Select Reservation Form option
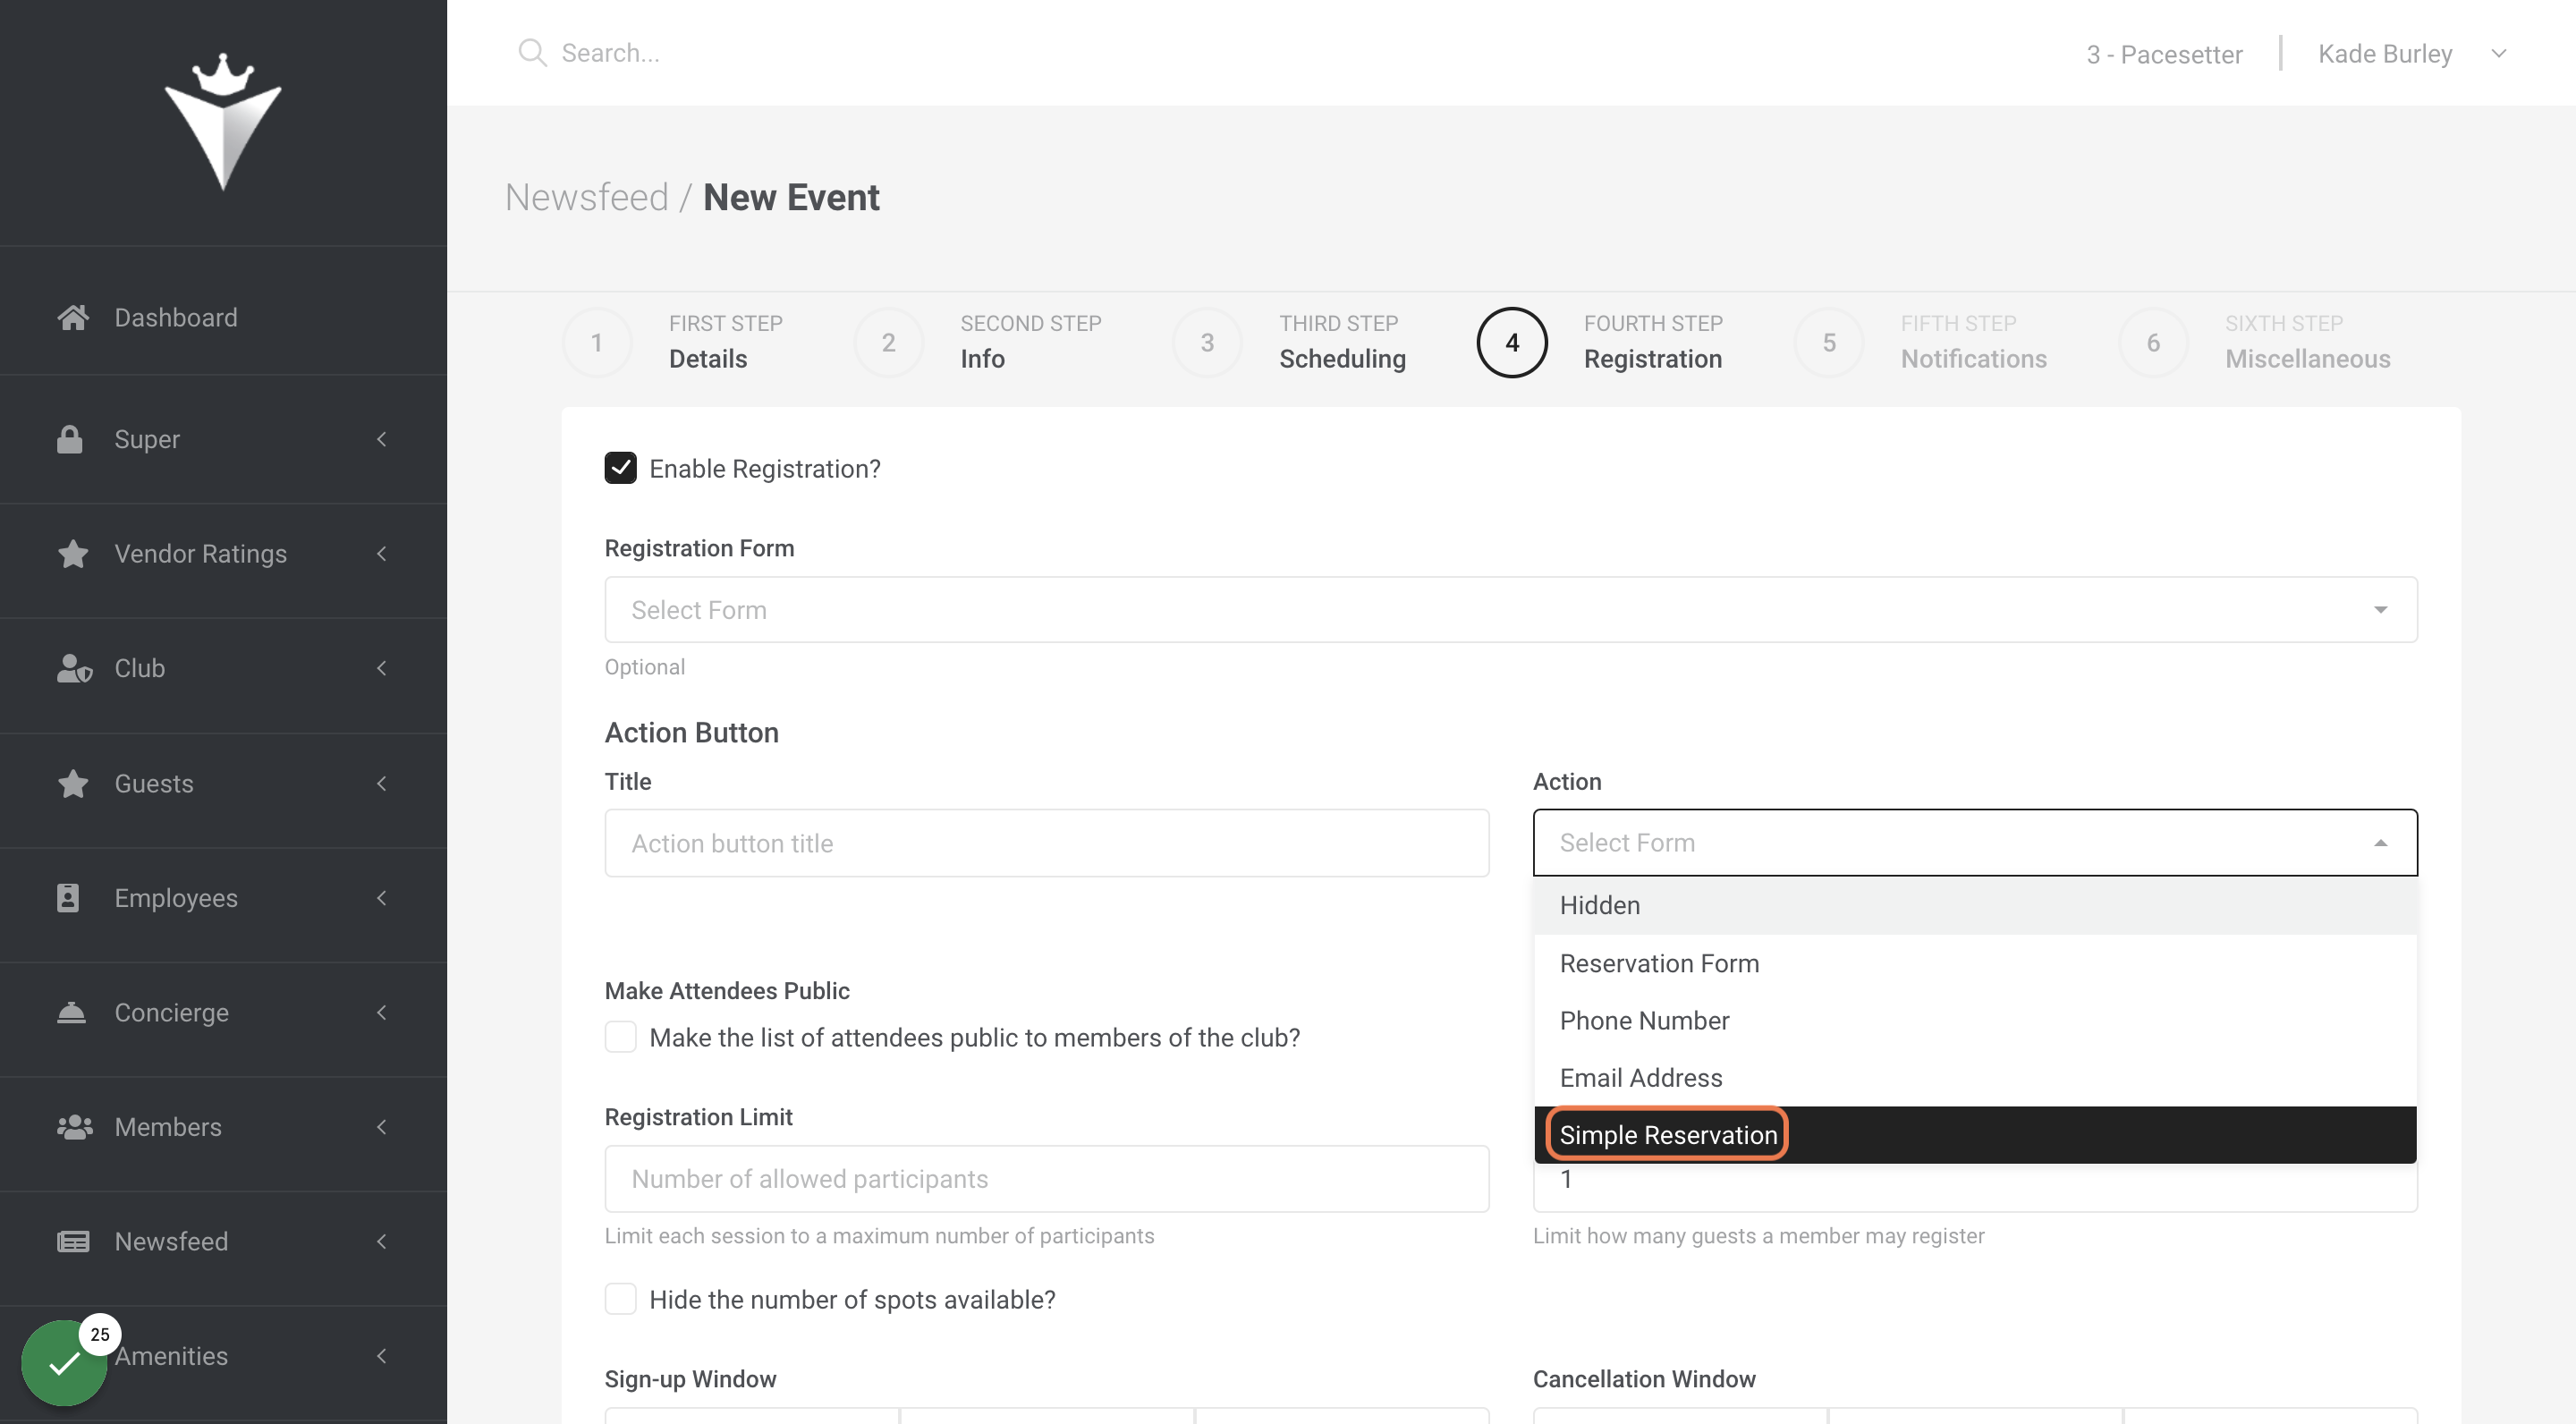Image resolution: width=2576 pixels, height=1424 pixels. (1974, 963)
